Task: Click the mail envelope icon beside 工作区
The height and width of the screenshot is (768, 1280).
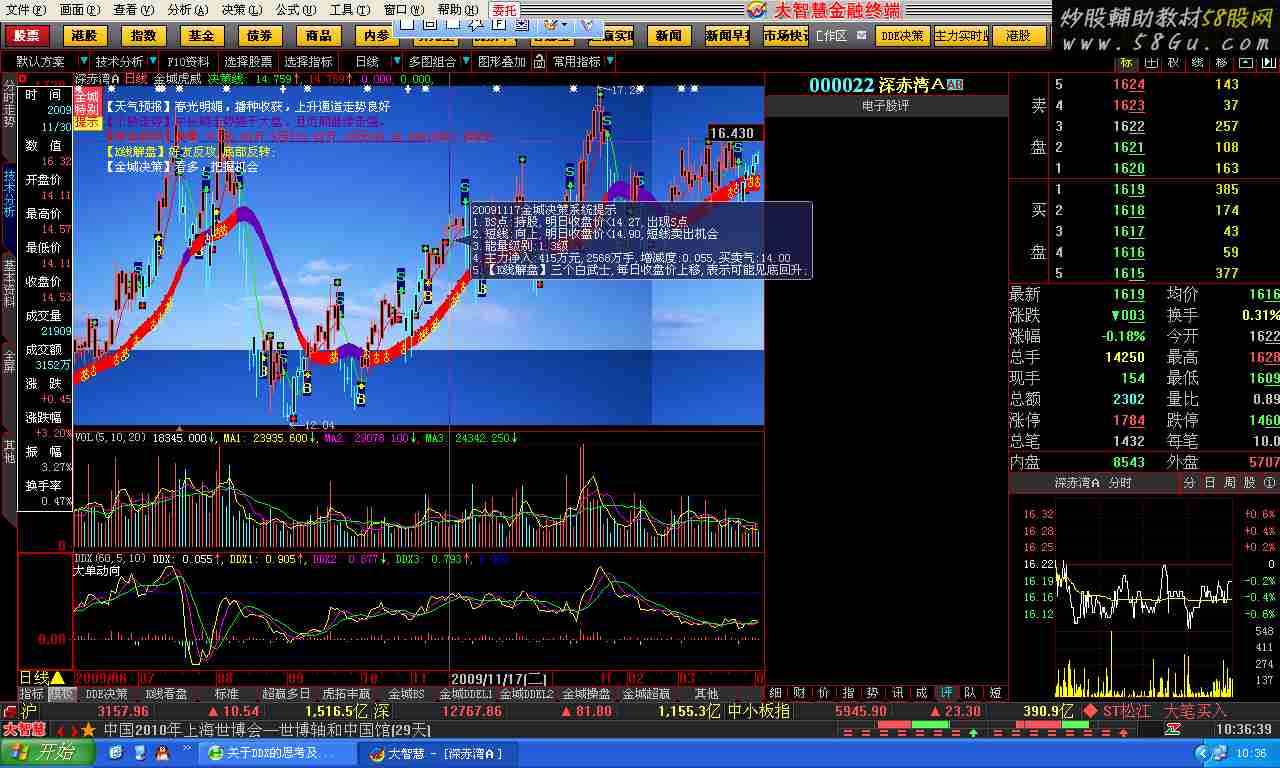Action: (x=861, y=36)
